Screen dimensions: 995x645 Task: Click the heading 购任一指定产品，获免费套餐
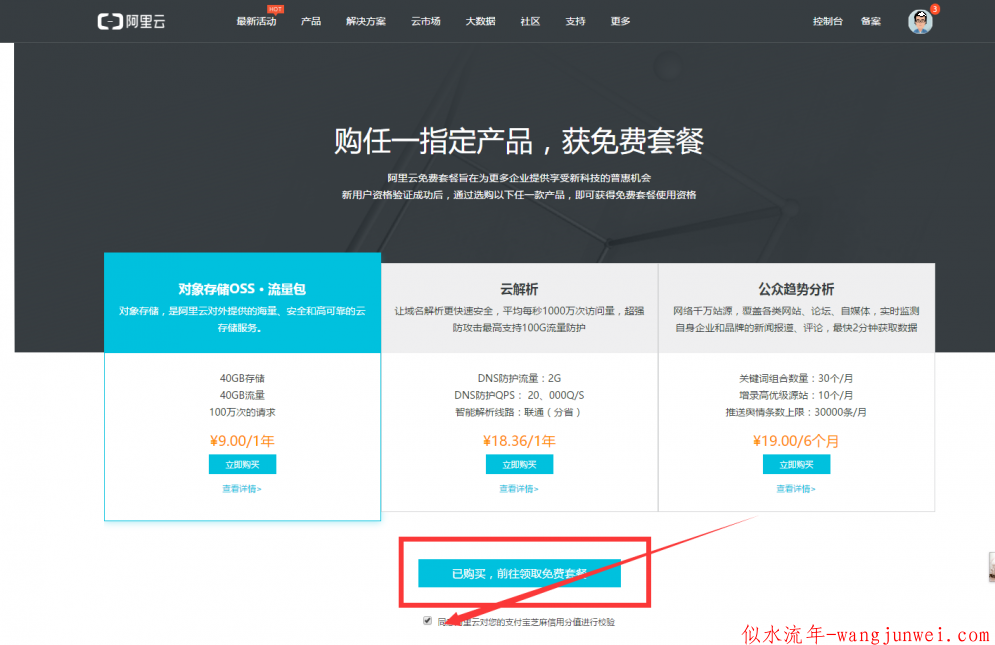519,141
